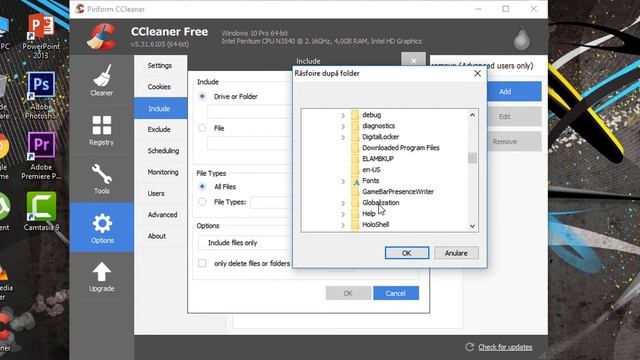Close the Răsfoire după folder dialog

477,73
